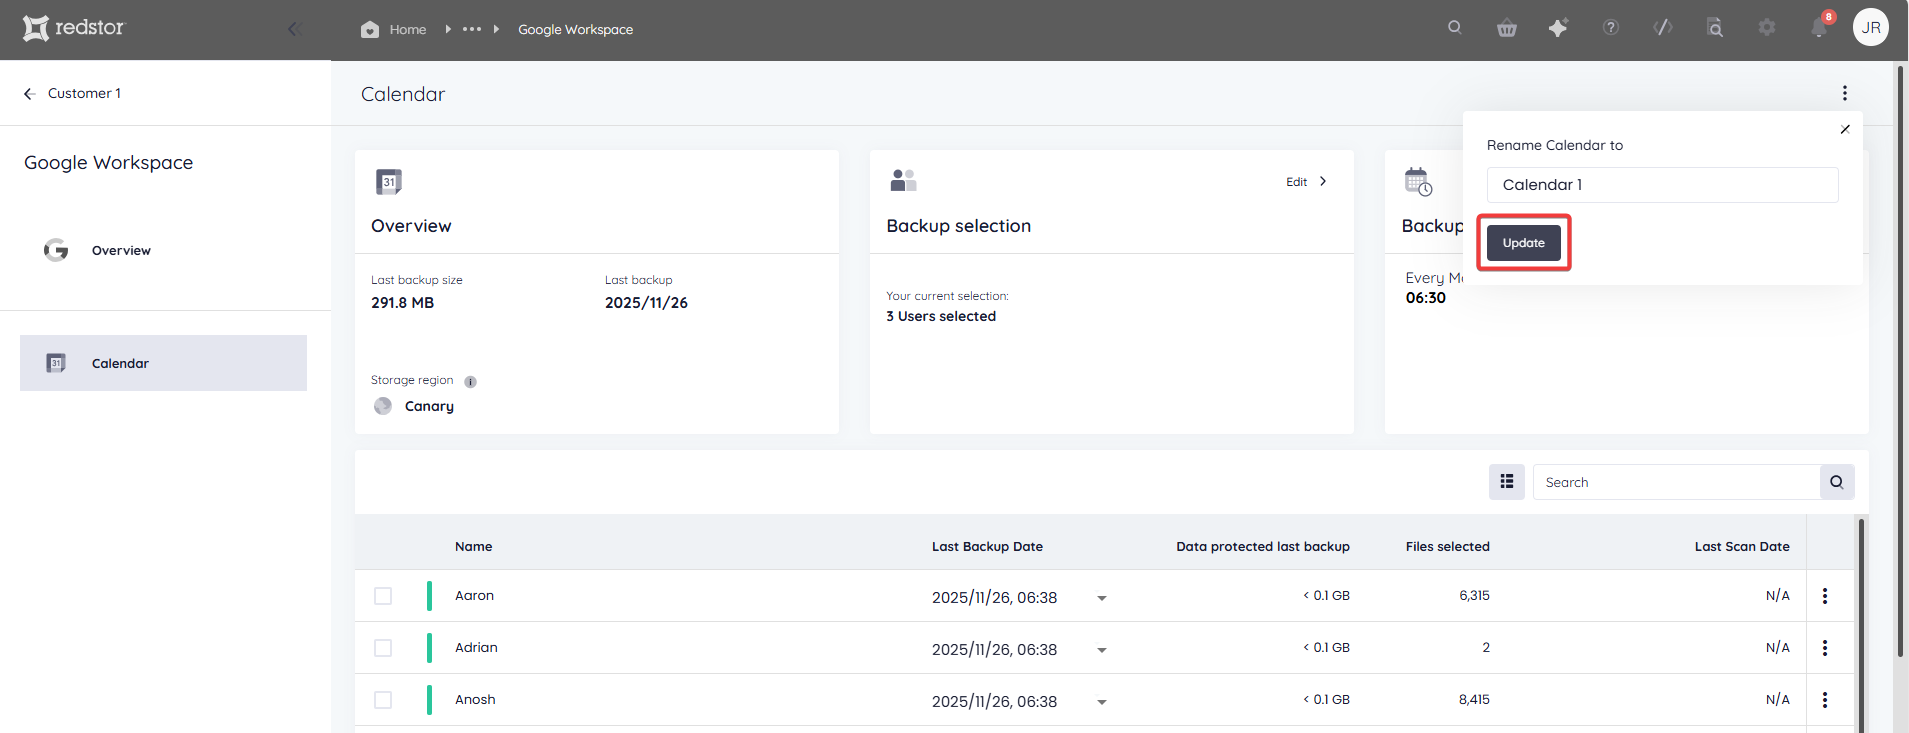Sort by Last Backup Date column header
The width and height of the screenshot is (1909, 733).
987,546
